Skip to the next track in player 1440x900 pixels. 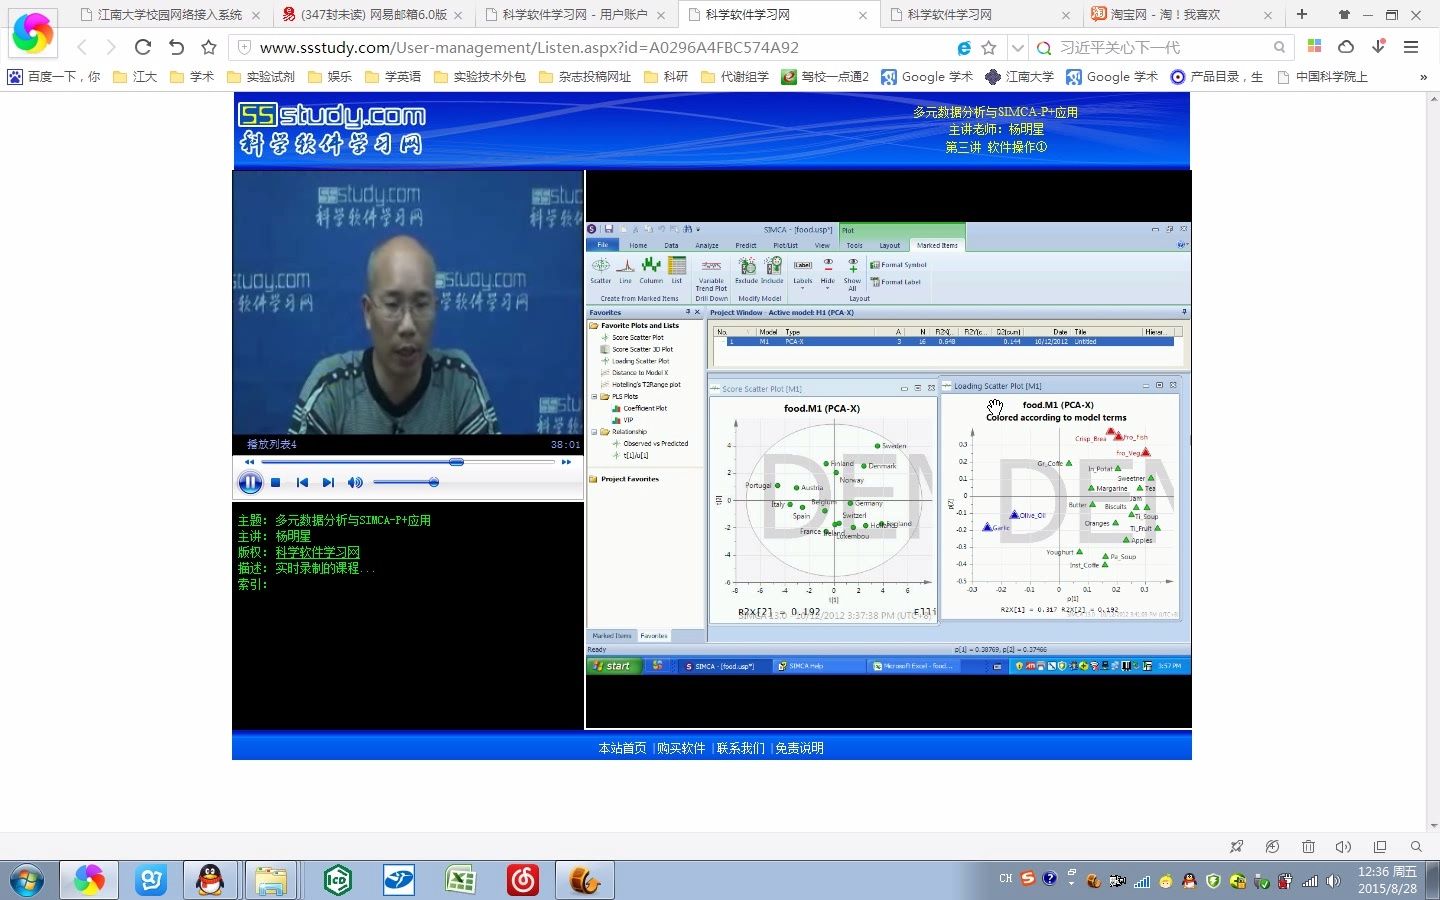pos(328,482)
